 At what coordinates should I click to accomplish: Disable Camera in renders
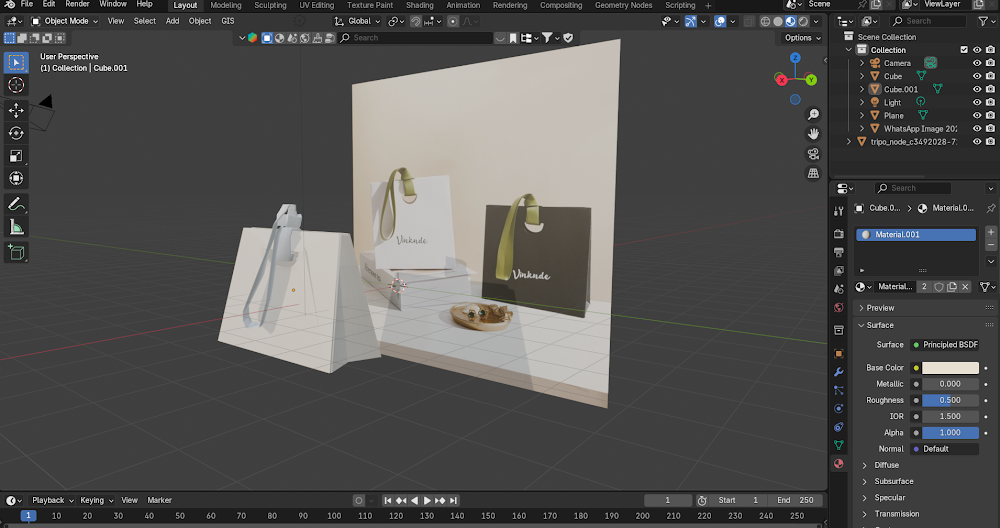(990, 63)
